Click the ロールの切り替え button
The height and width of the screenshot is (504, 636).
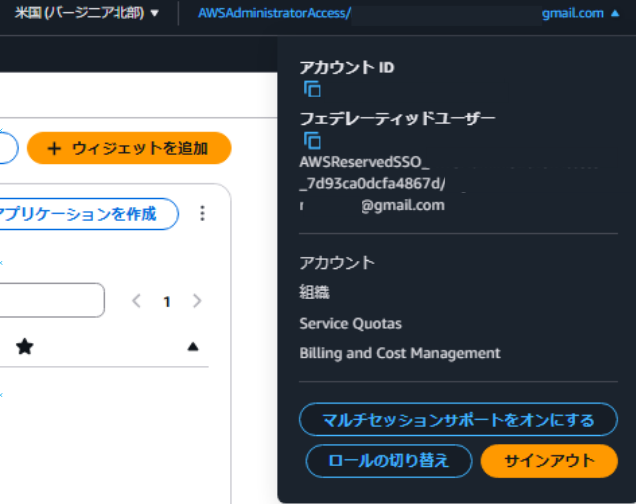coord(389,461)
